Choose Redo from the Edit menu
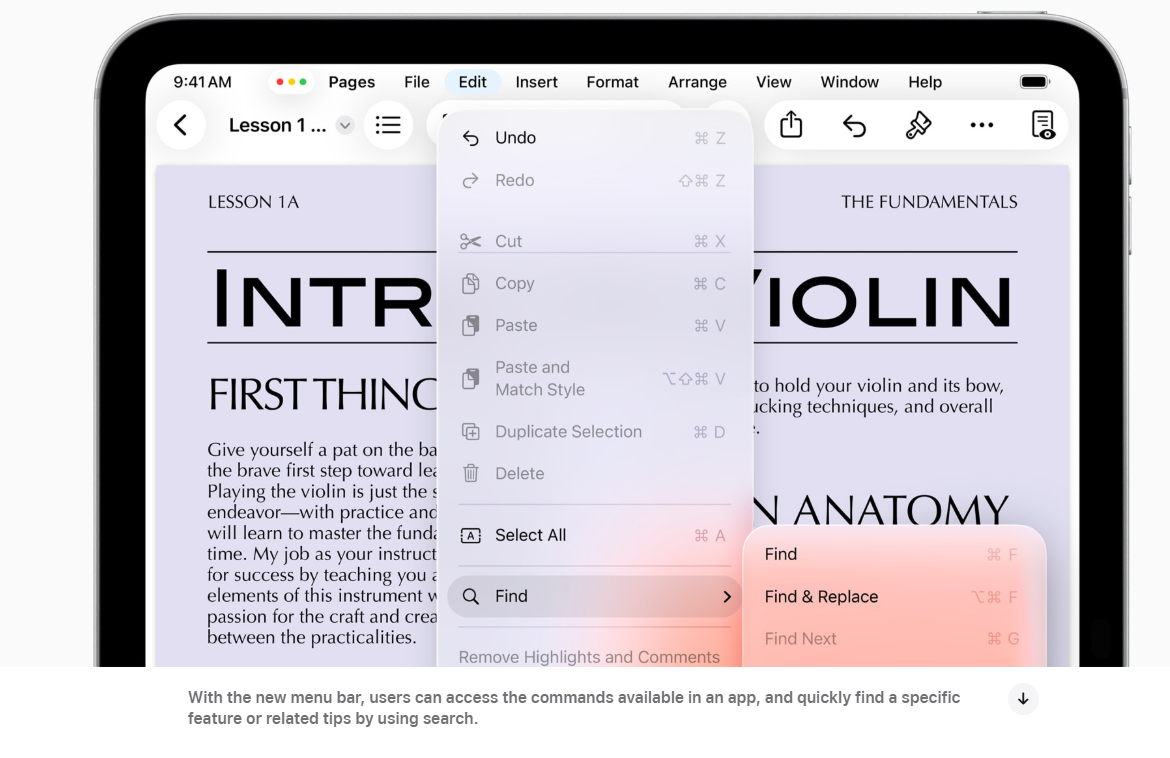The image size is (1170, 758). coord(595,181)
